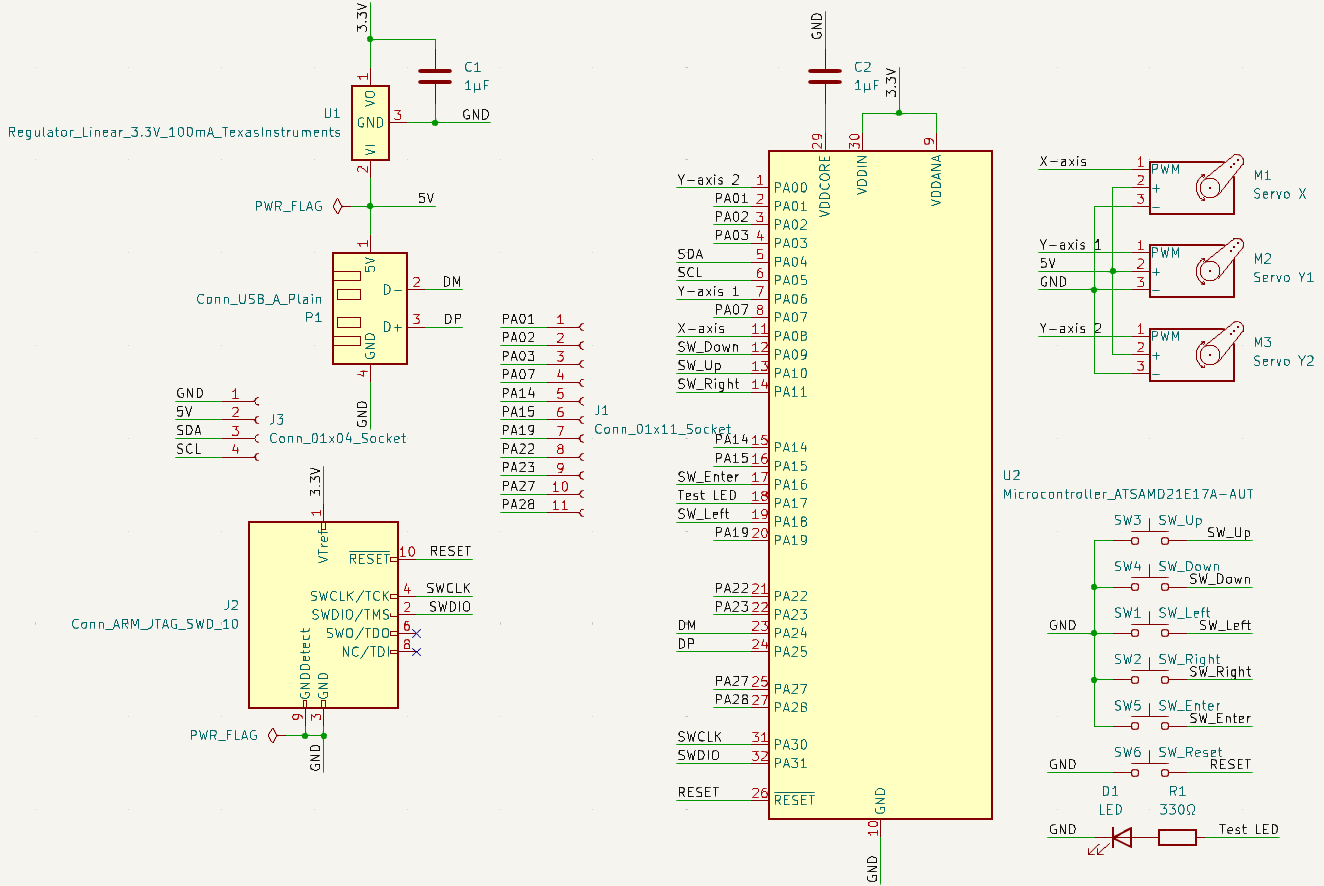Click the 1µF value of capacitor C2
Viewport: 1324px width, 886px height.
(866, 85)
